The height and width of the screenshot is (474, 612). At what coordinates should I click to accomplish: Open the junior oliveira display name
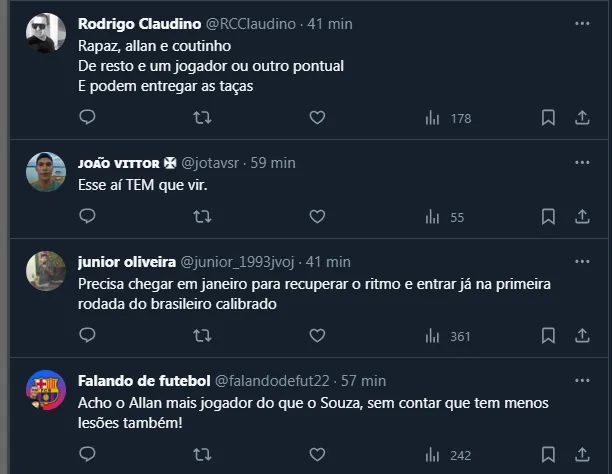[126, 262]
